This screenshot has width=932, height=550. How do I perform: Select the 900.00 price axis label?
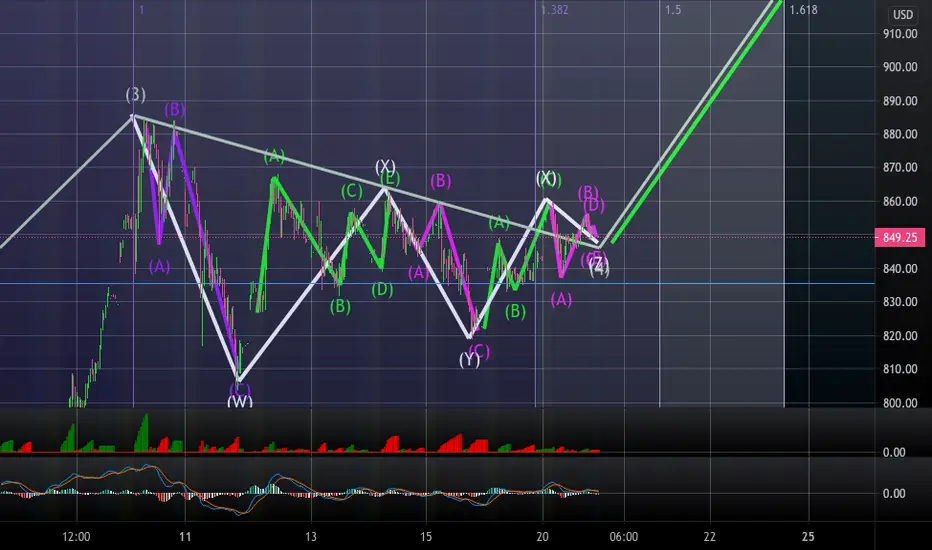click(x=900, y=67)
